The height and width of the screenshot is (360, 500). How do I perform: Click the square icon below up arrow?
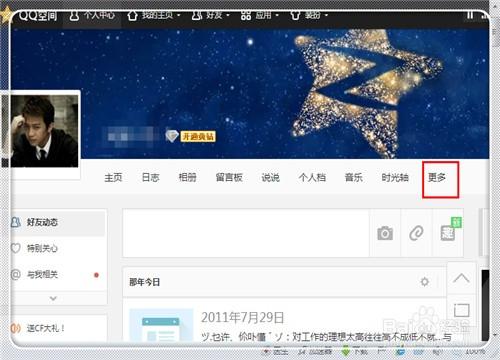point(462,310)
